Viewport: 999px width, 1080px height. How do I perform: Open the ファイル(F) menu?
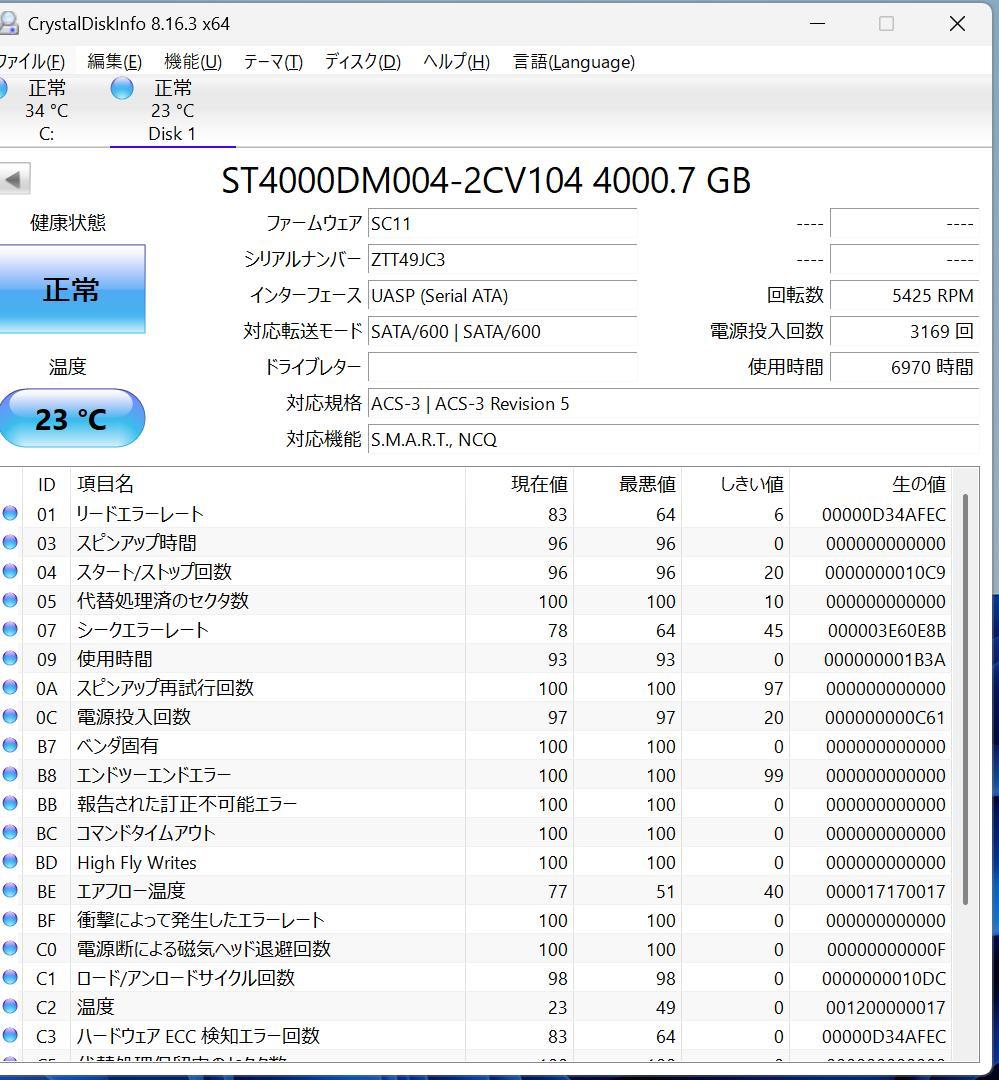point(32,62)
